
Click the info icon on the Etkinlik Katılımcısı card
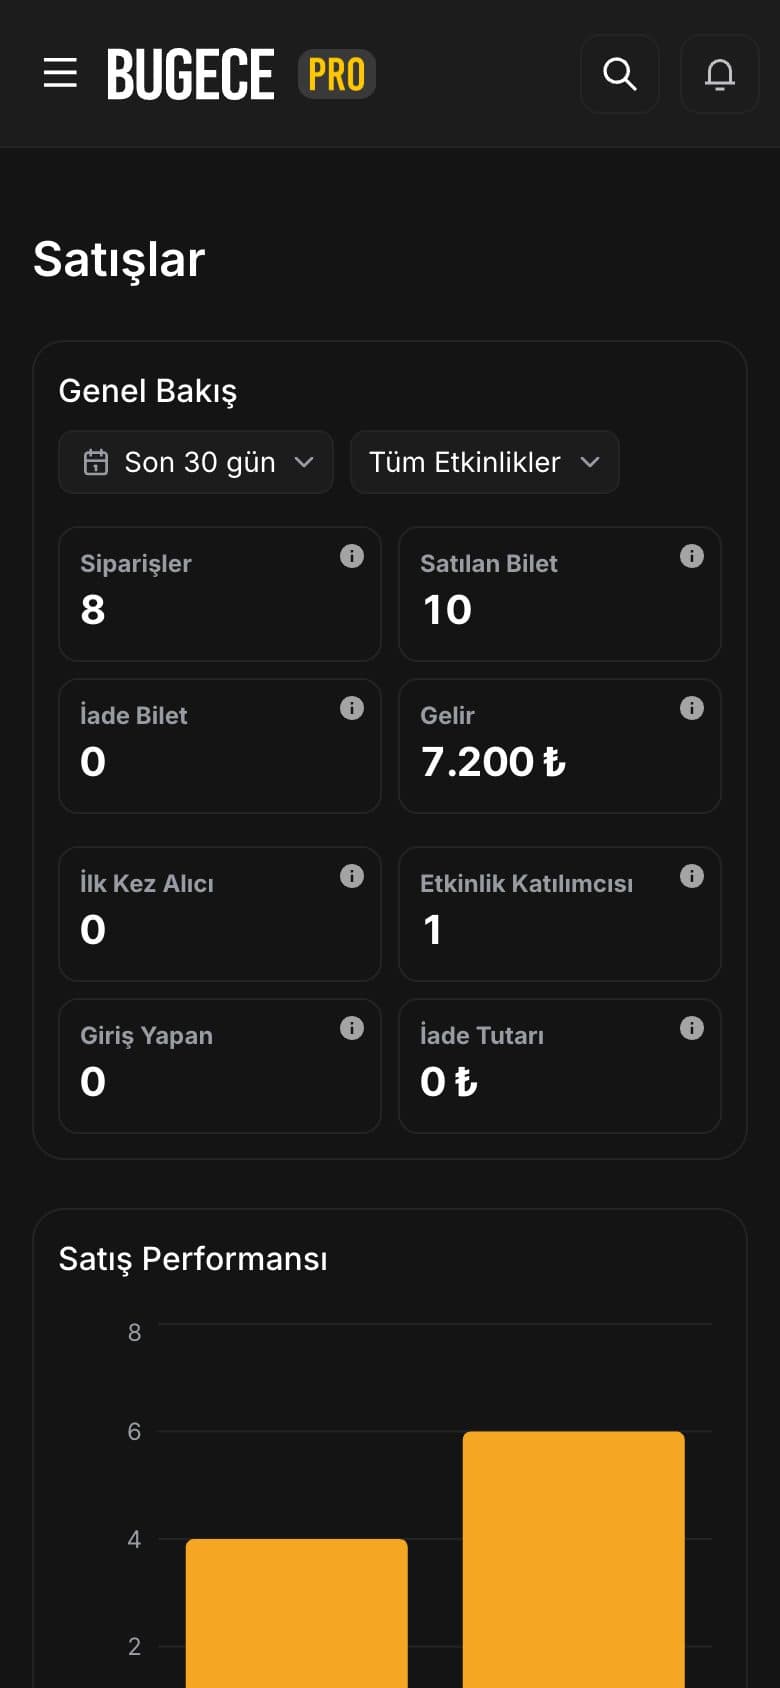point(692,876)
